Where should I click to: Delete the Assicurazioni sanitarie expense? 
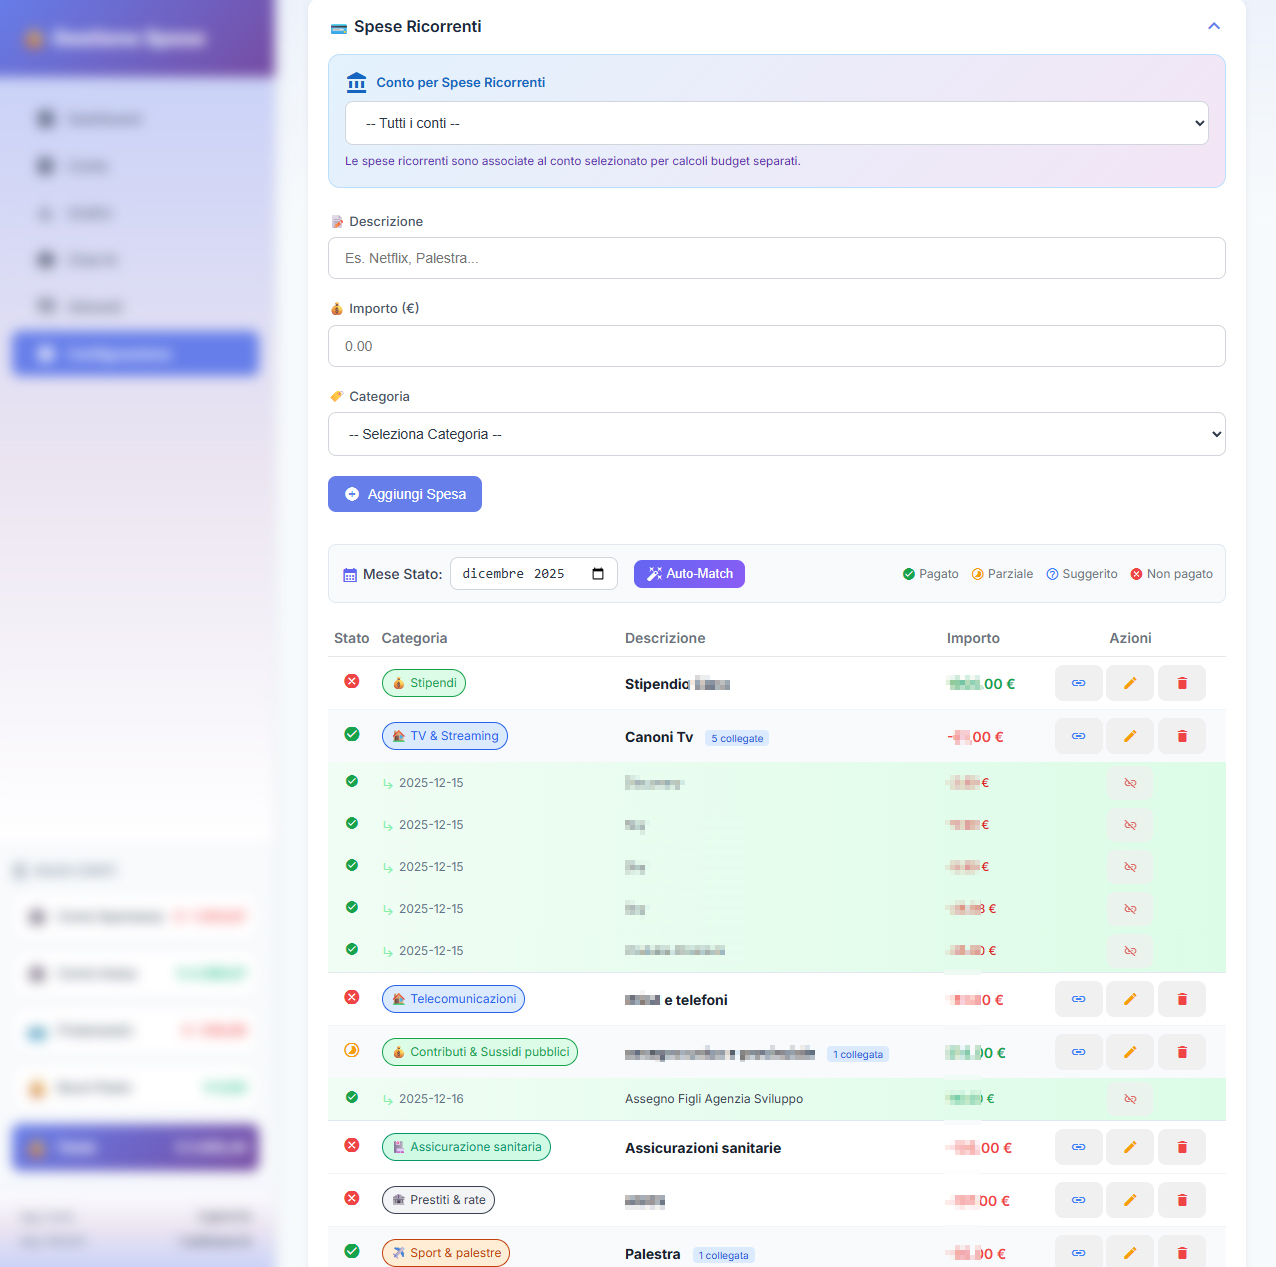(x=1182, y=1147)
